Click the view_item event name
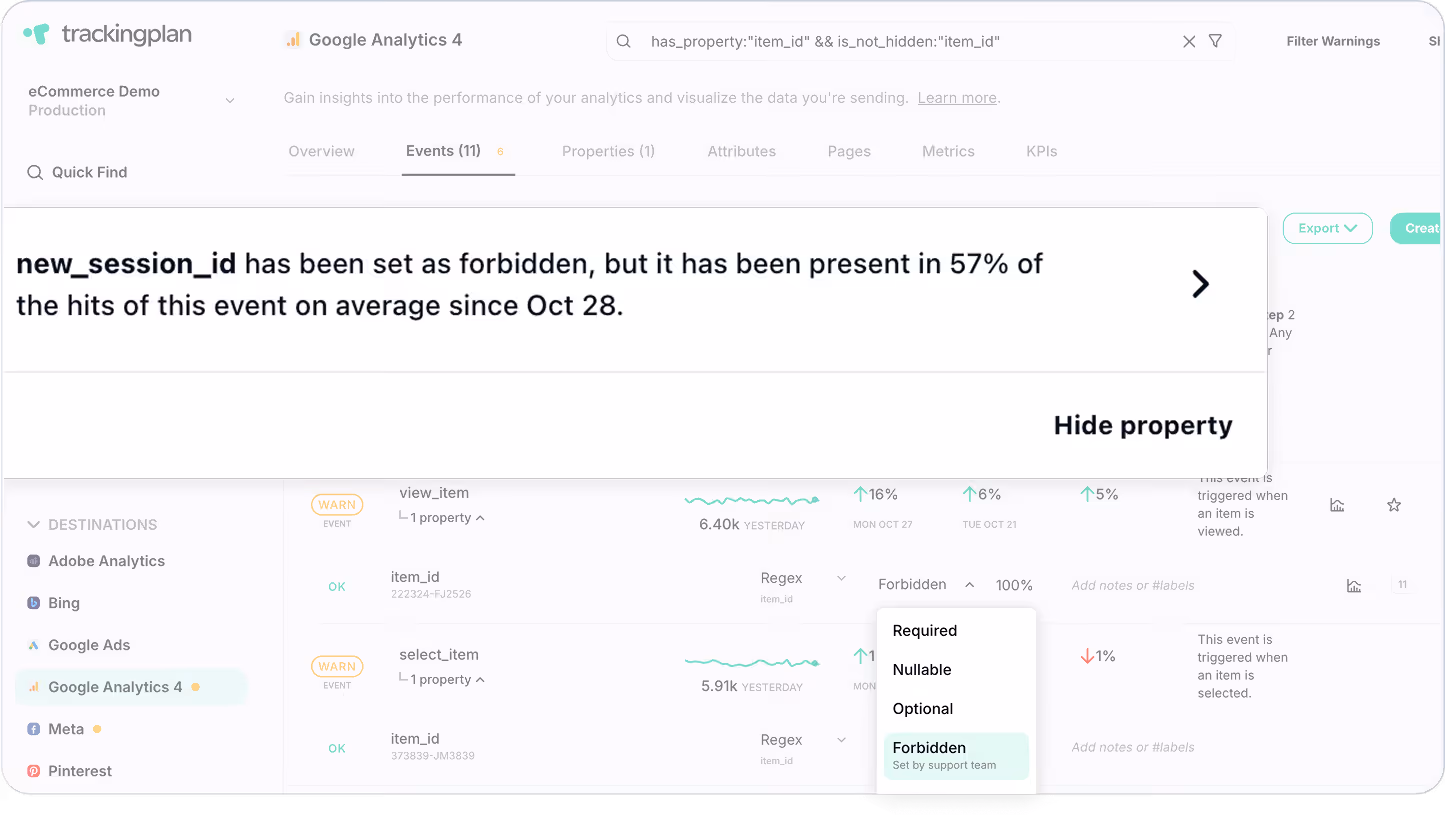1445x818 pixels. (434, 493)
